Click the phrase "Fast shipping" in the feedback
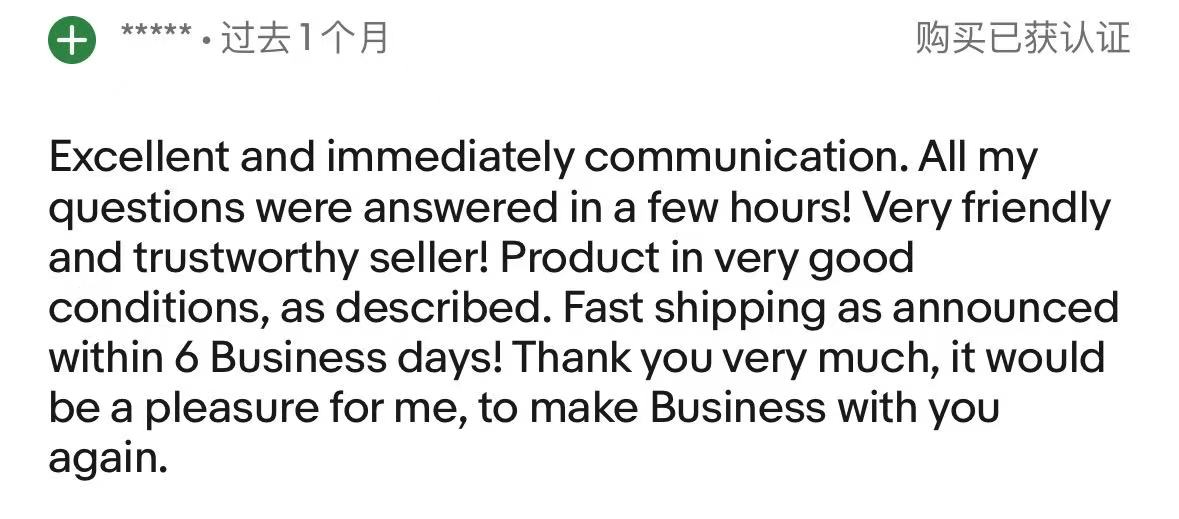 click(x=688, y=308)
